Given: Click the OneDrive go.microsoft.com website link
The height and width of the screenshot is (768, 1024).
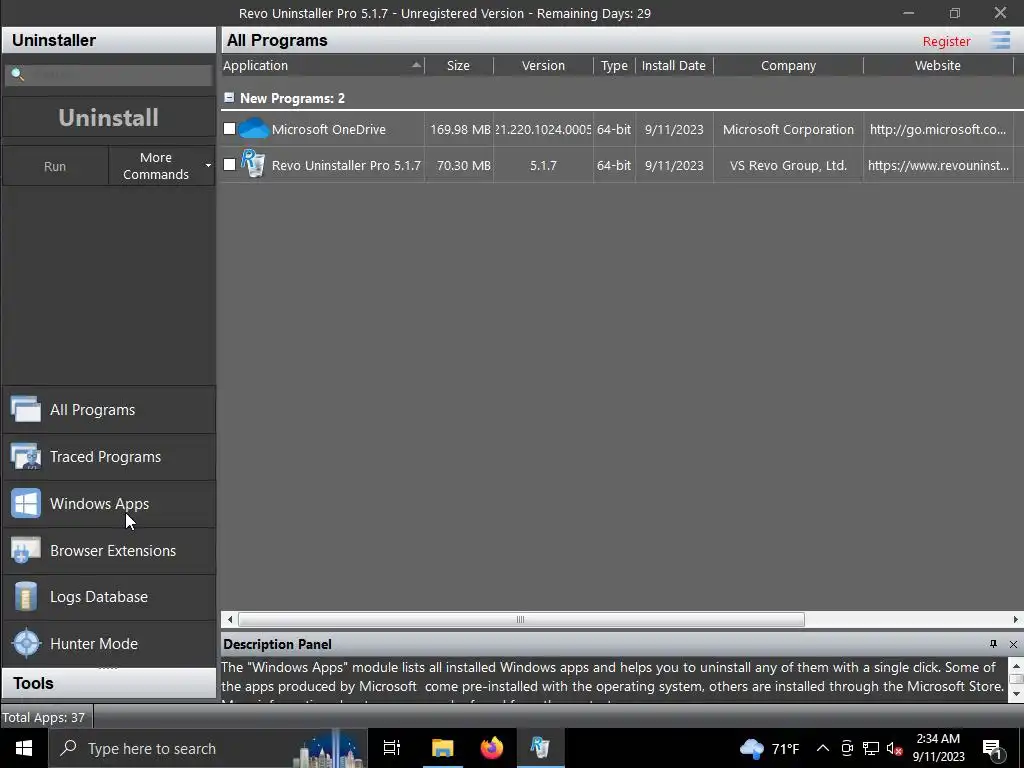Looking at the screenshot, I should click(x=938, y=129).
